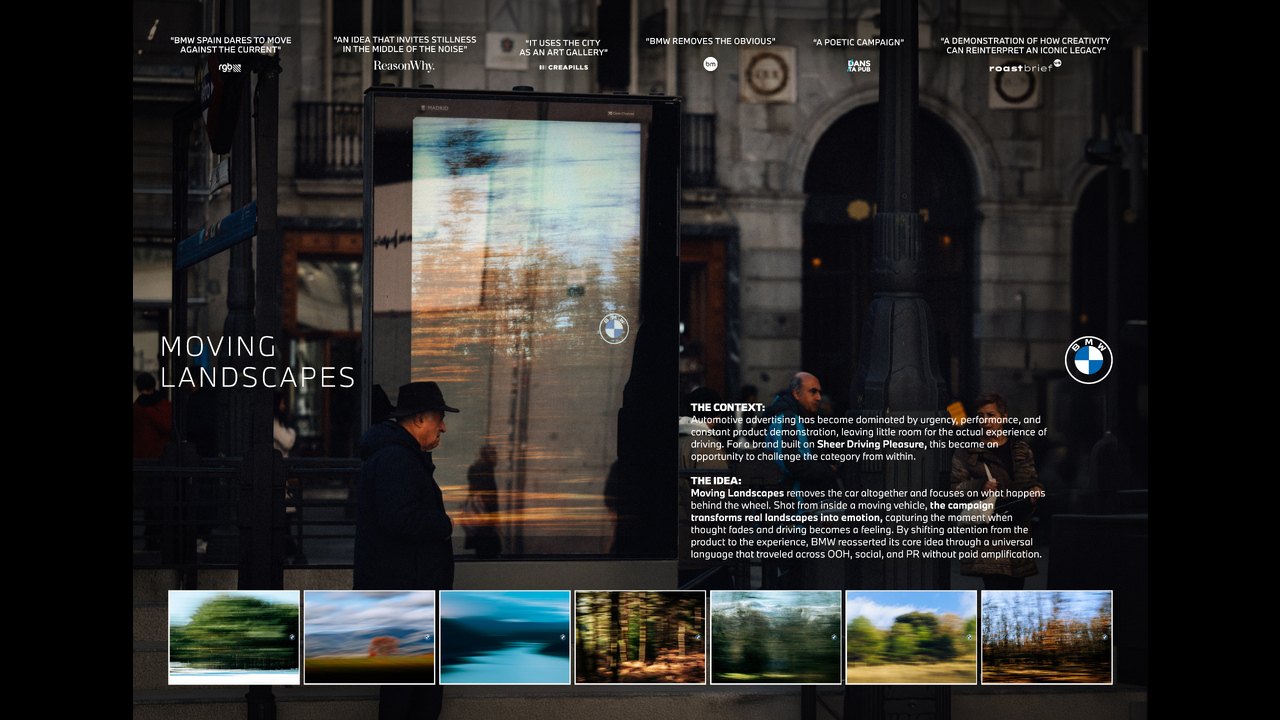Click the bm circular publication logo
1280x720 pixels.
tap(711, 64)
